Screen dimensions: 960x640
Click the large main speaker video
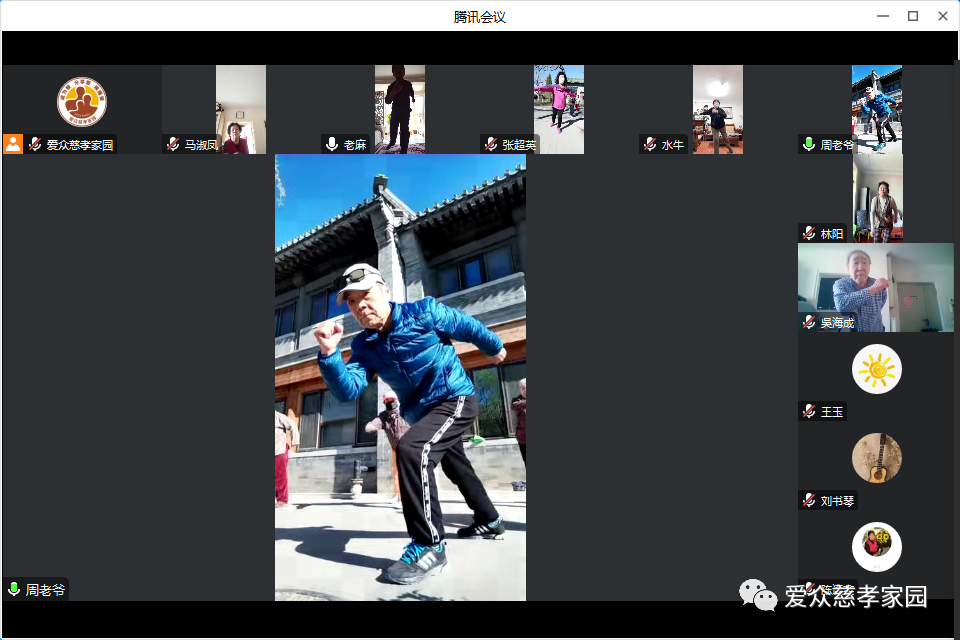400,377
